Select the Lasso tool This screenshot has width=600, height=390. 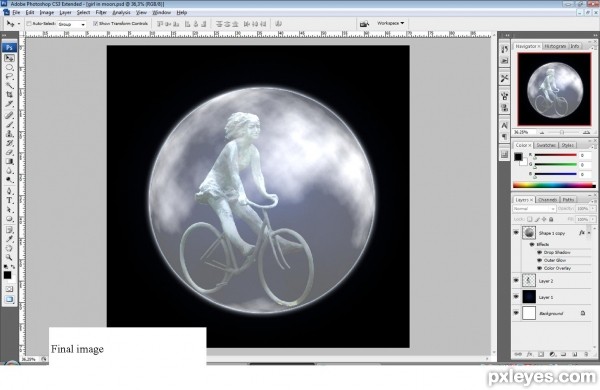tap(9, 77)
